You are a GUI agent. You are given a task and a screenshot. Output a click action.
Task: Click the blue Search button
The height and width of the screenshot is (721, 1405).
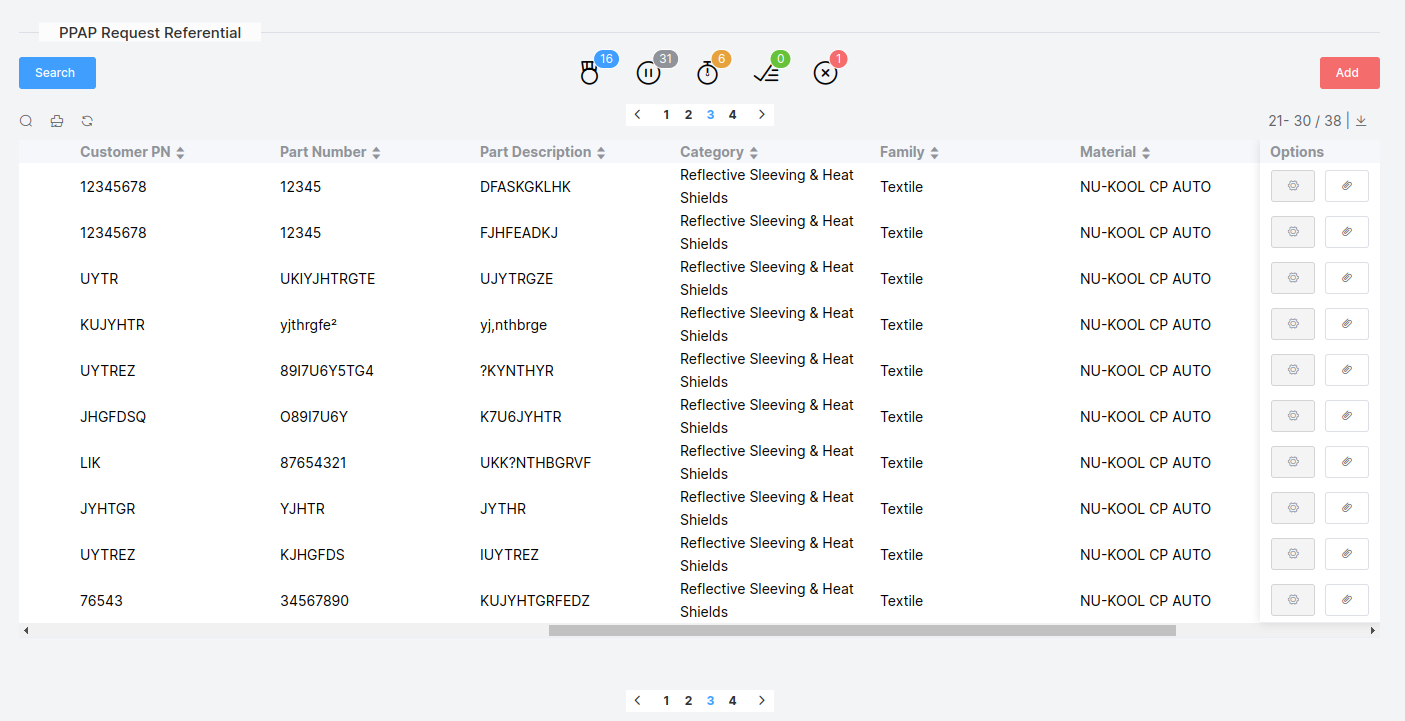coord(57,73)
